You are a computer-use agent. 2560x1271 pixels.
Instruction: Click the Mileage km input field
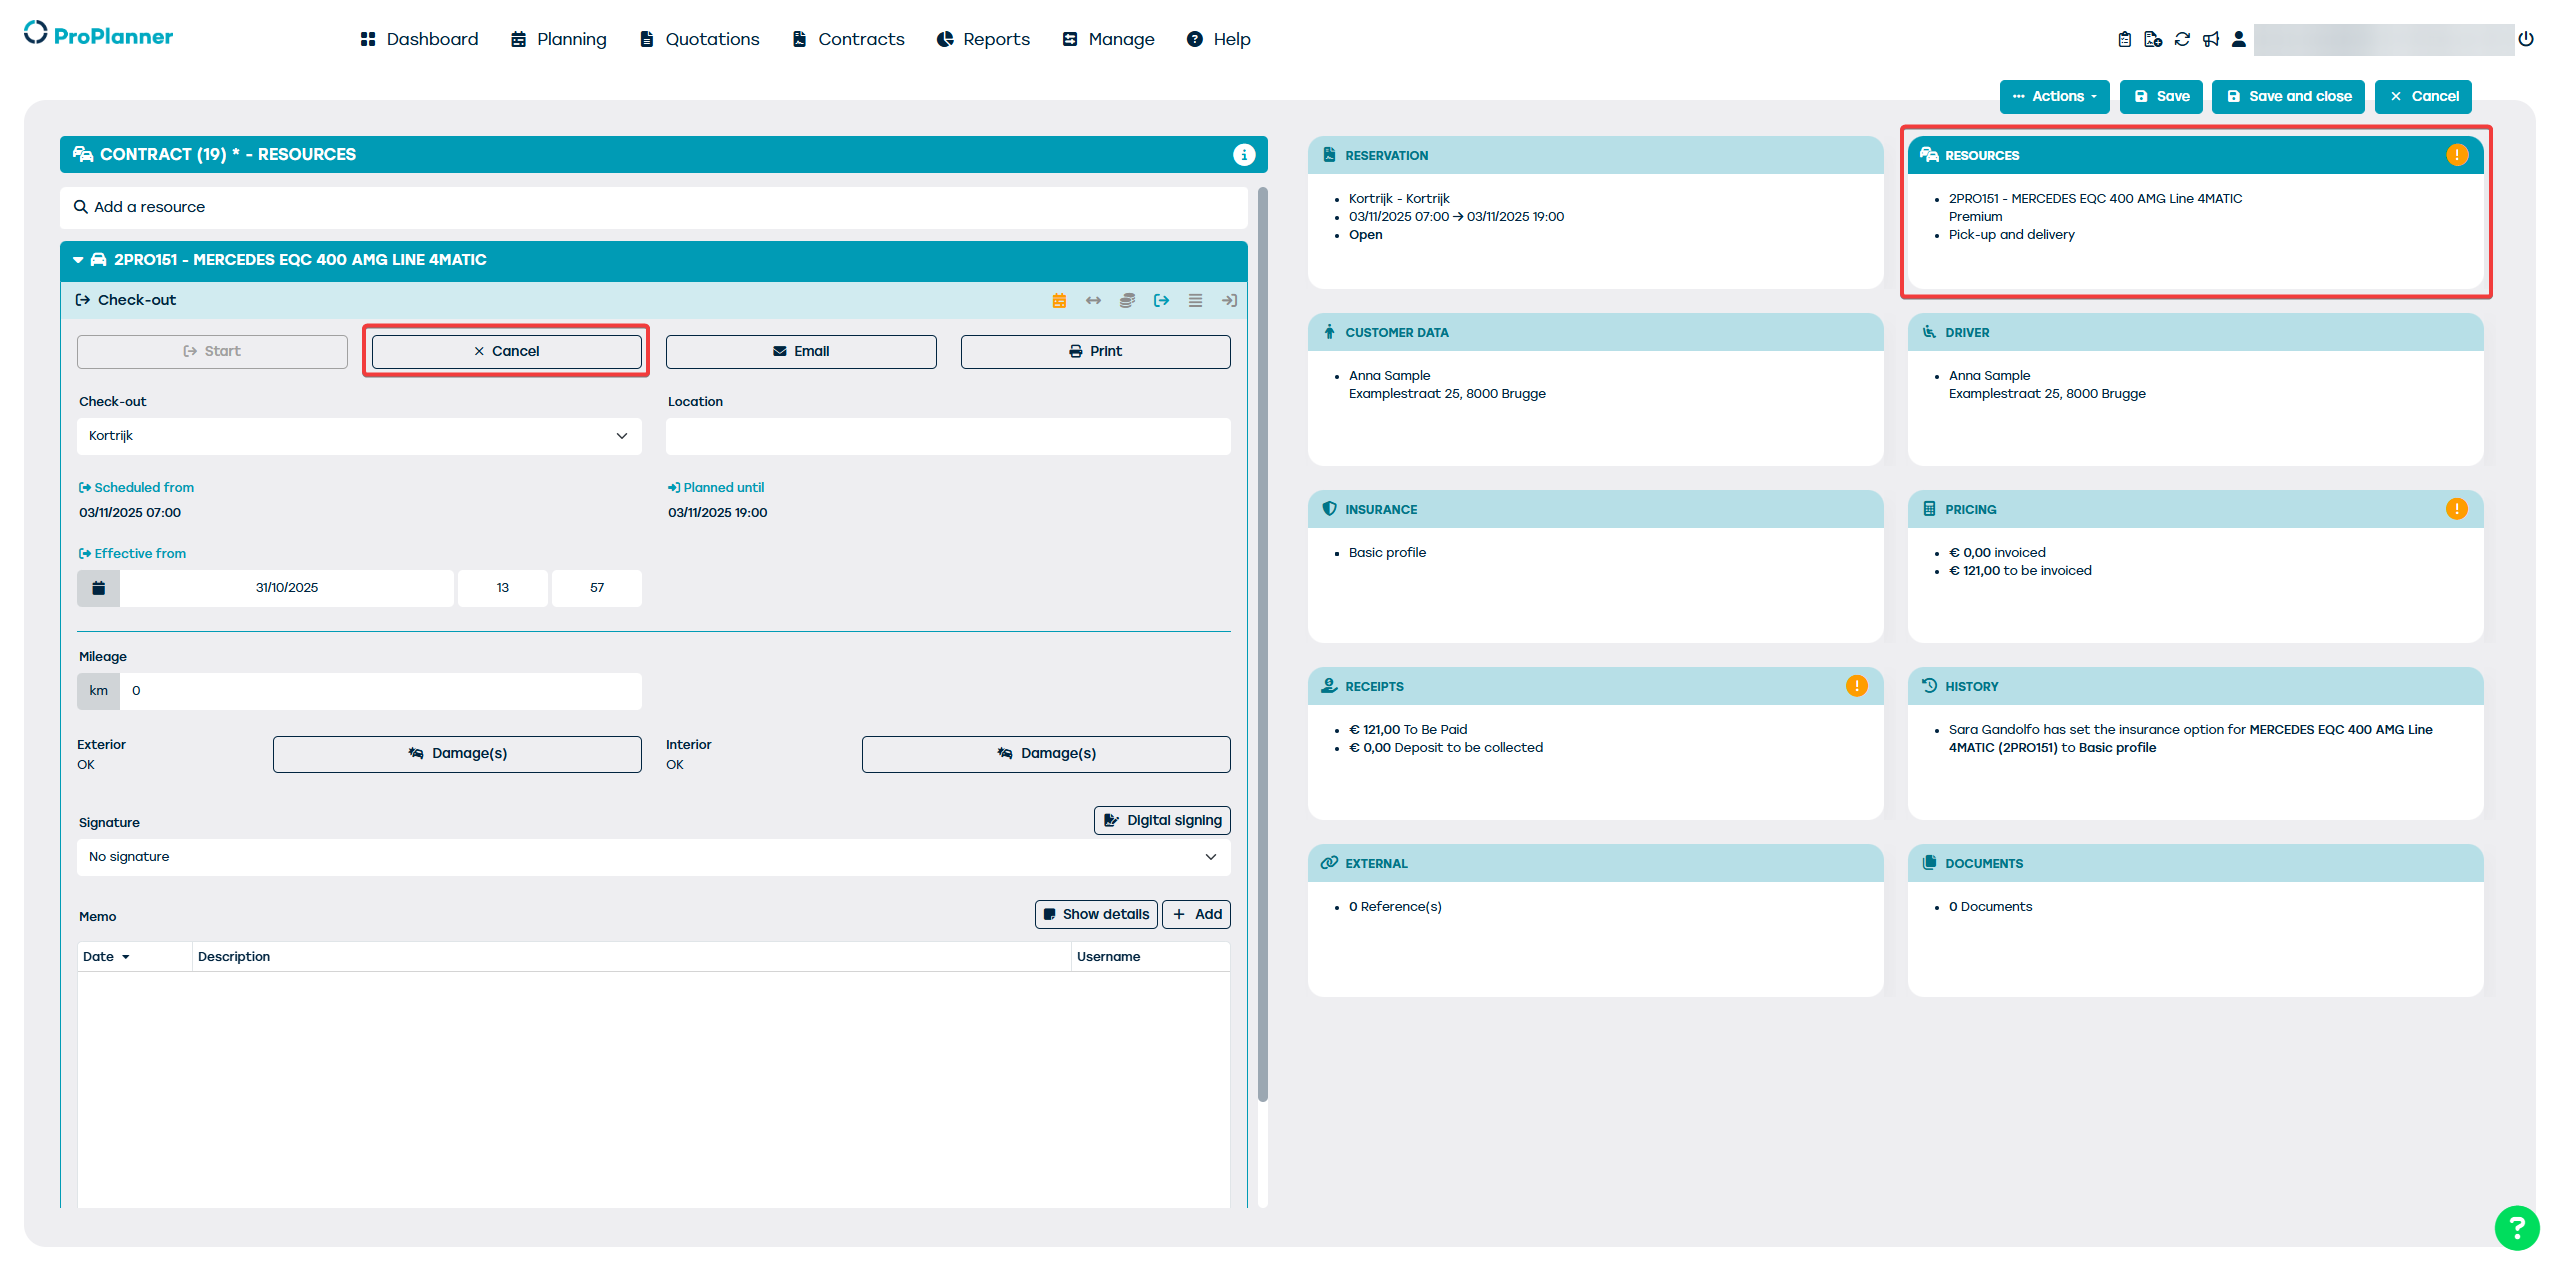tap(380, 691)
